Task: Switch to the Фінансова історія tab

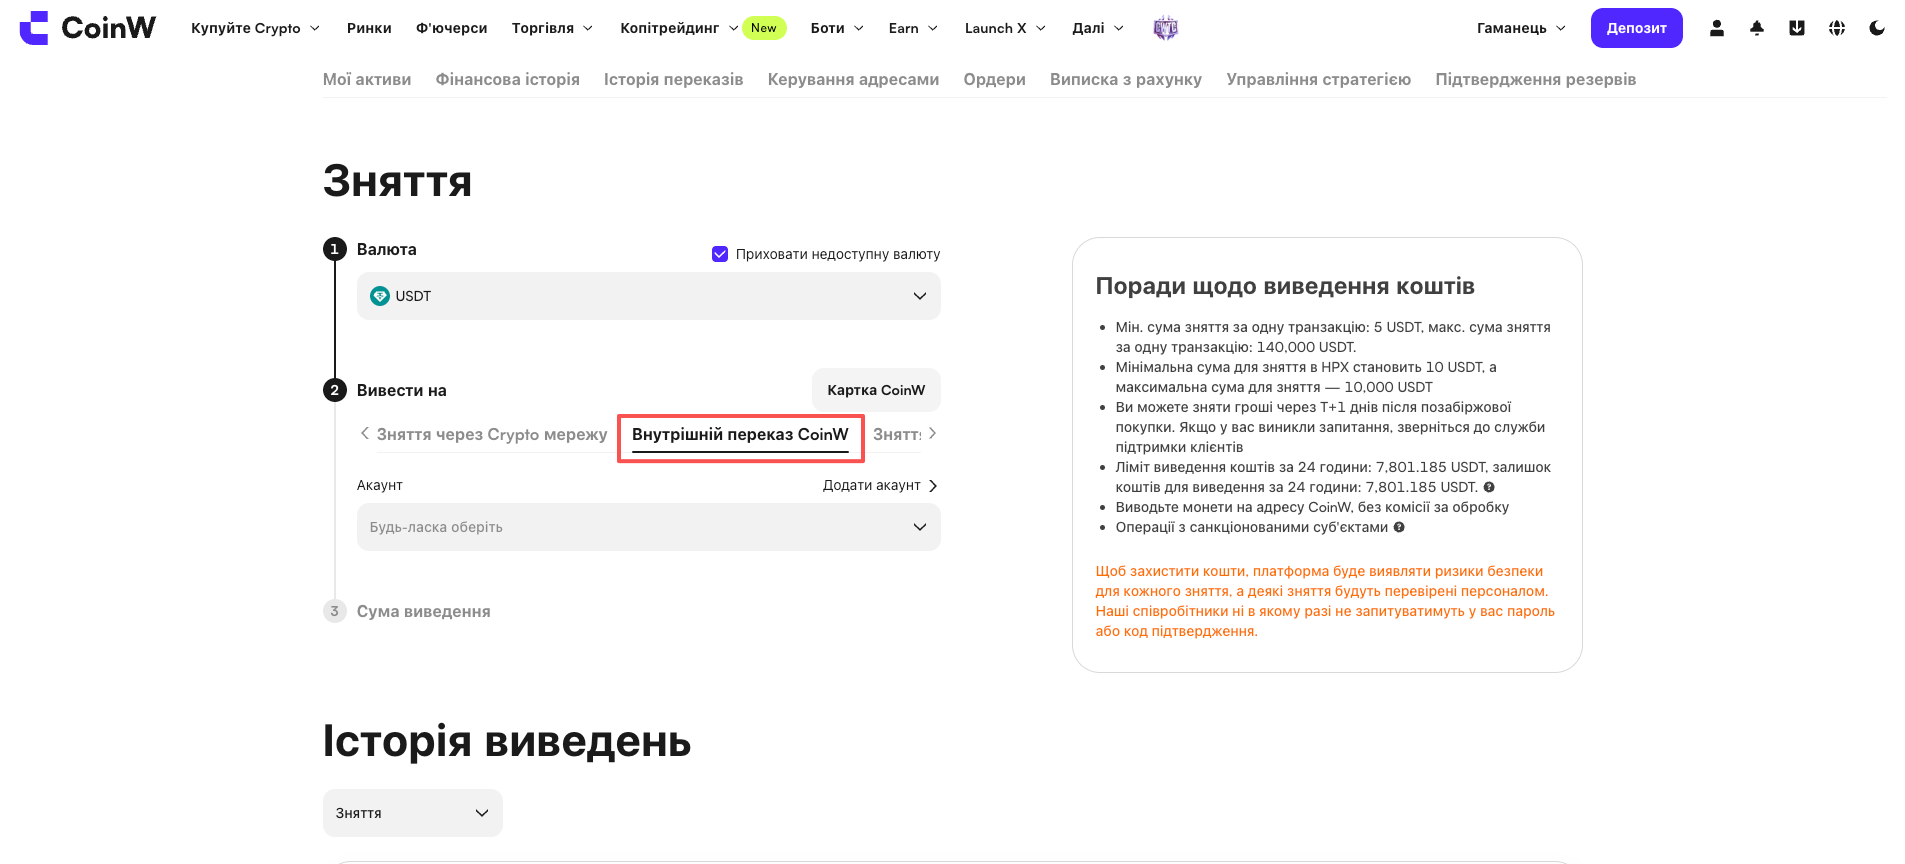Action: (x=508, y=79)
